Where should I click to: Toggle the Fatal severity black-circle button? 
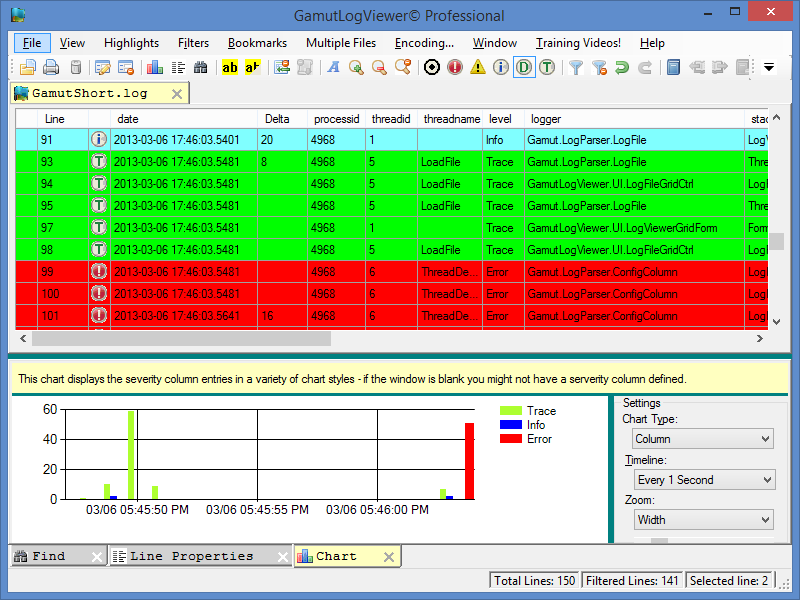(432, 67)
